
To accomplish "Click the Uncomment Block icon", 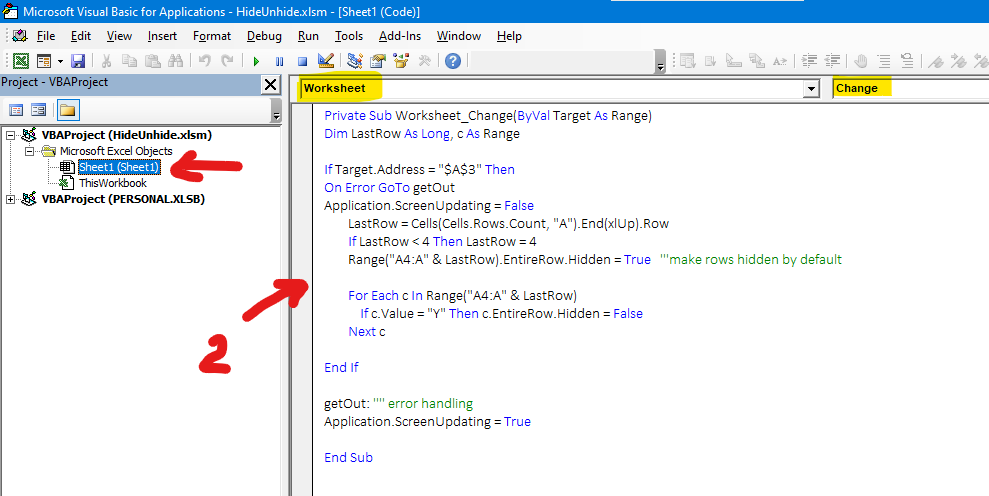I will coord(907,61).
